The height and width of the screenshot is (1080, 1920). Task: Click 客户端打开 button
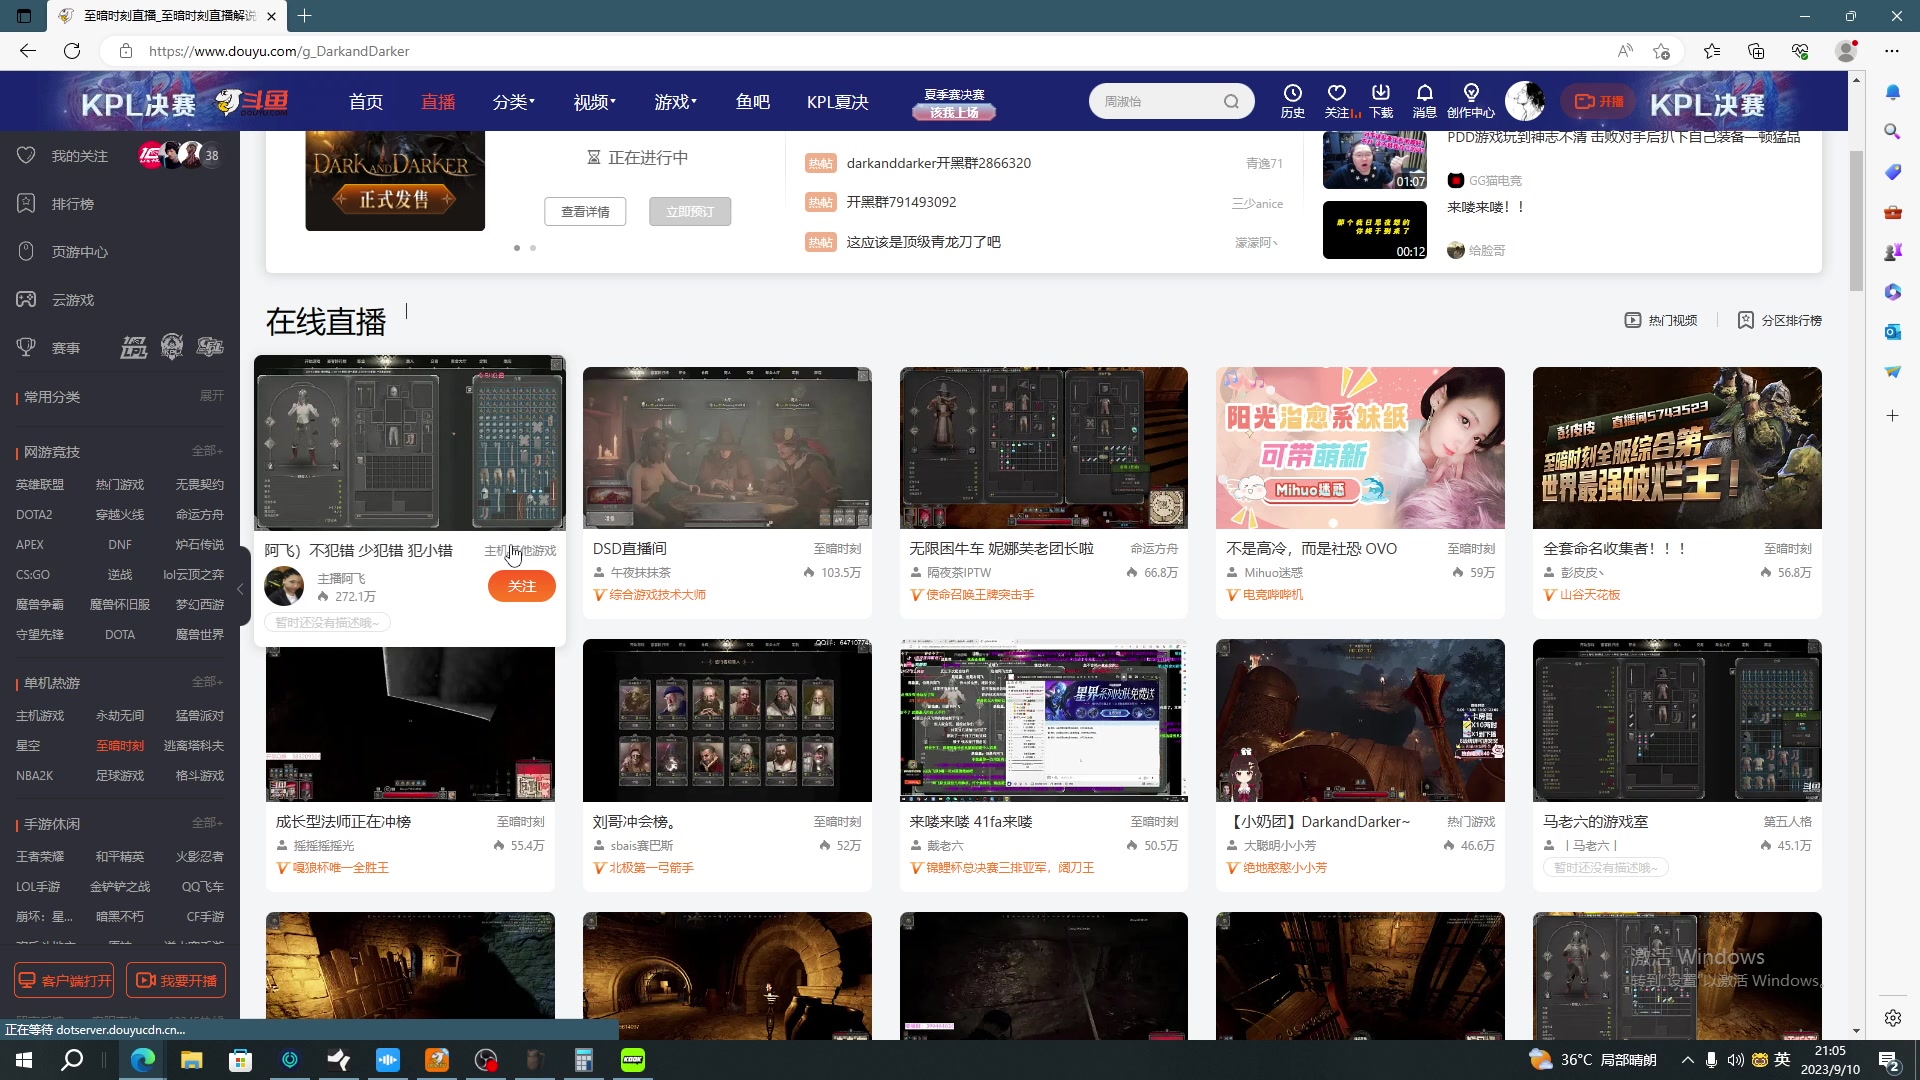(64, 981)
